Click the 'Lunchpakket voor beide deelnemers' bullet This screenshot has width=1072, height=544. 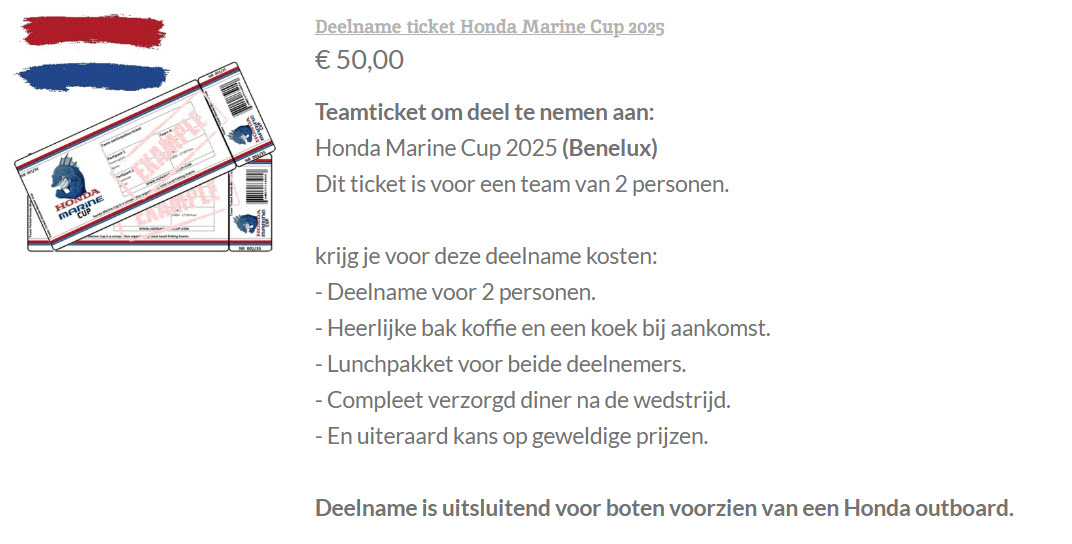[x=500, y=364]
